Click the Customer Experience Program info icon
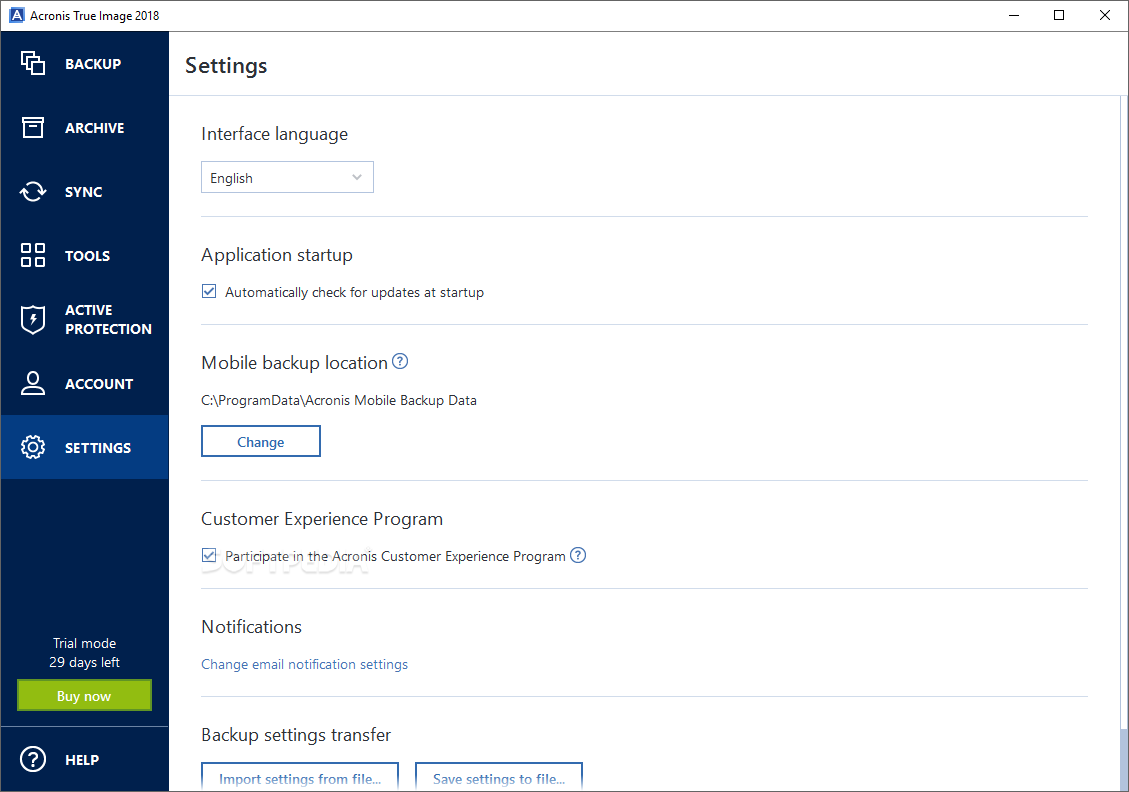 coord(578,555)
